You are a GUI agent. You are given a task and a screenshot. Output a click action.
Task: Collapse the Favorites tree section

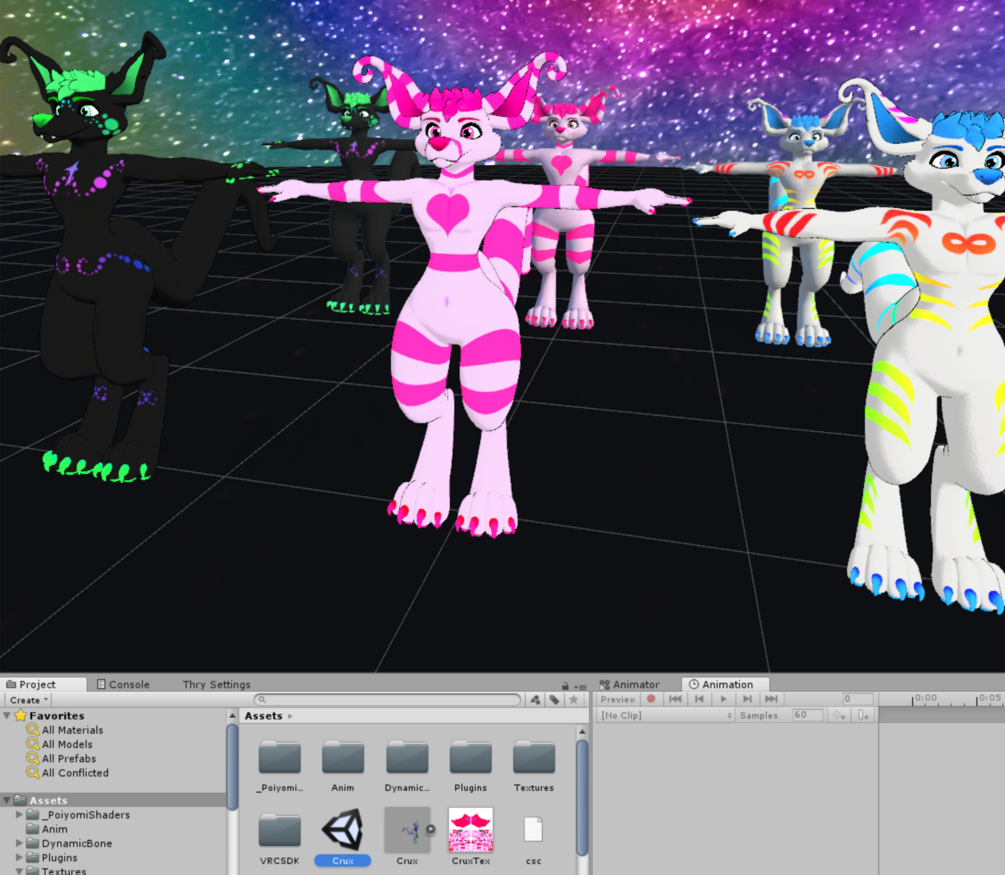pos(7,715)
